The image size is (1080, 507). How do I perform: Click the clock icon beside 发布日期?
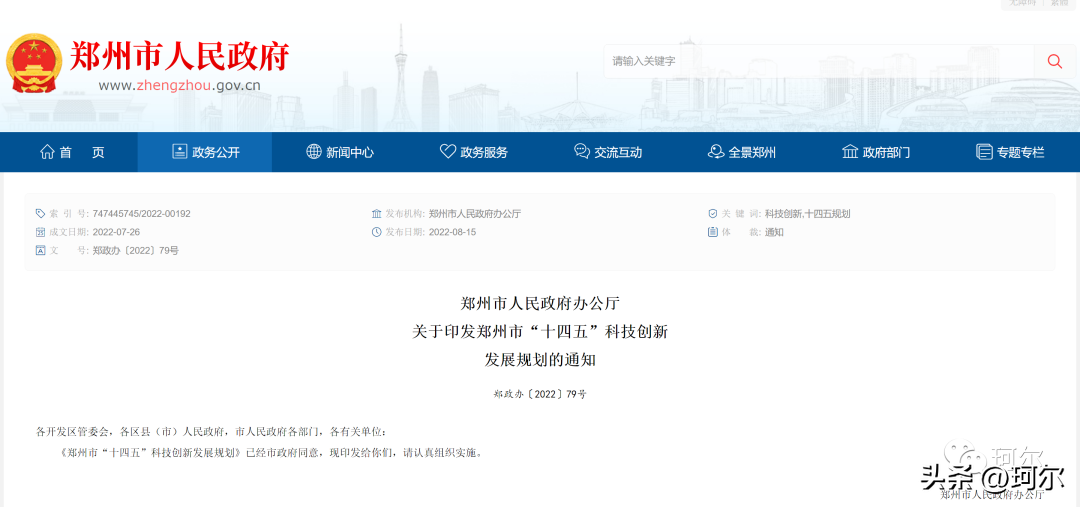[376, 232]
